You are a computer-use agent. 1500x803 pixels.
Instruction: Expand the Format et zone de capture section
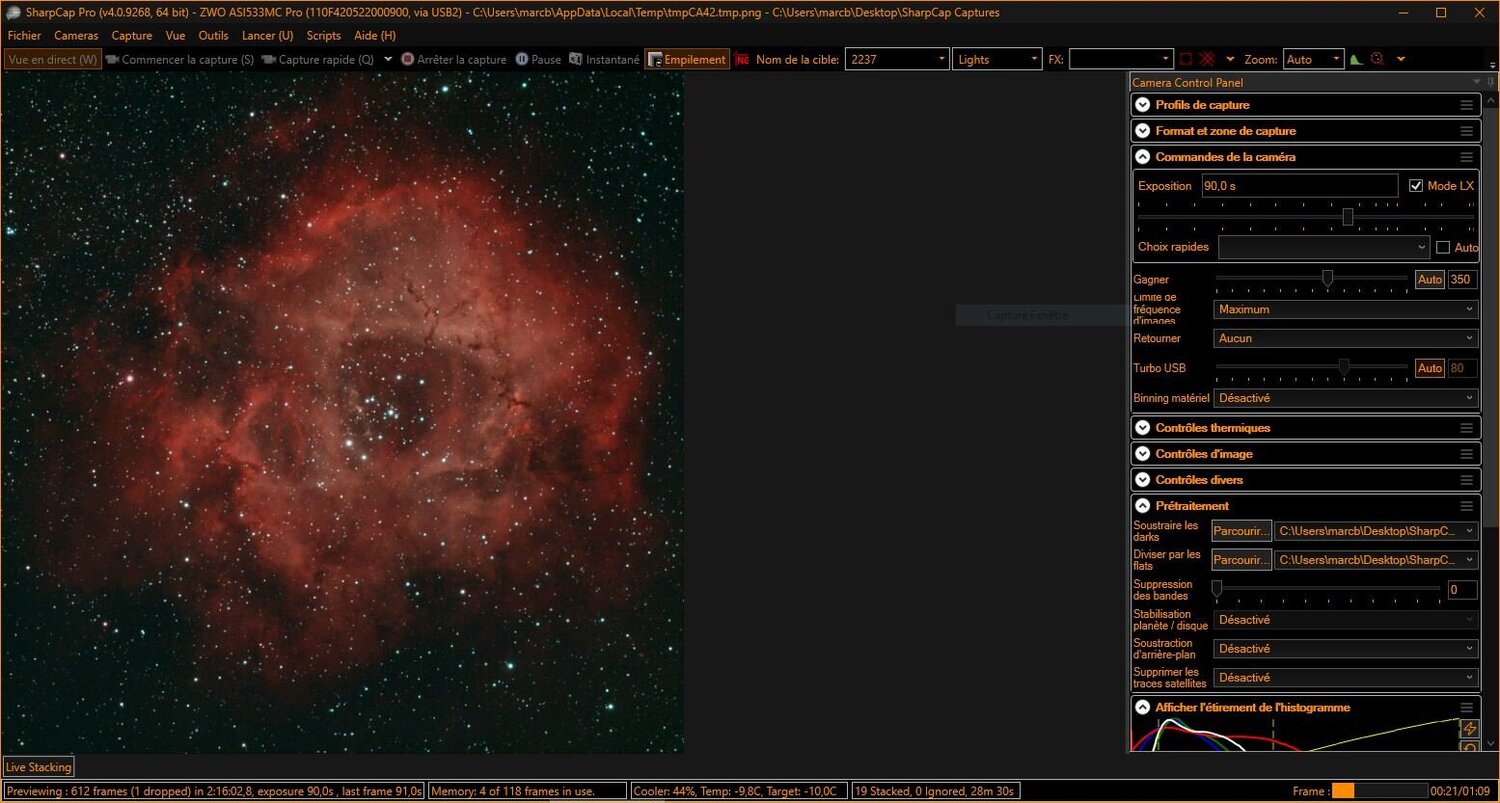click(x=1143, y=131)
